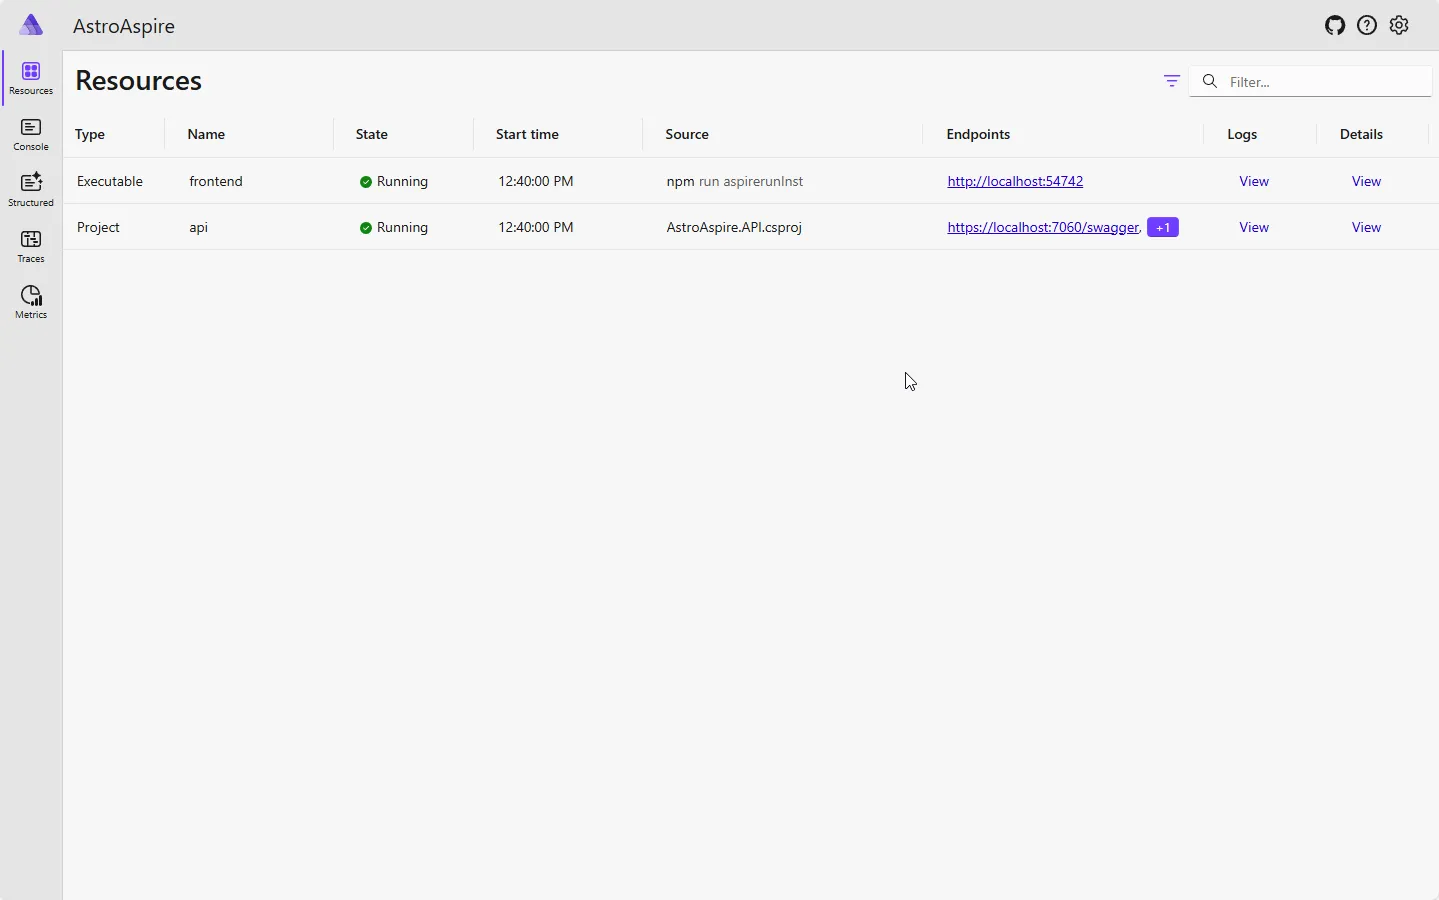1439x900 pixels.
Task: Select the frontend name cell
Action: (x=216, y=181)
